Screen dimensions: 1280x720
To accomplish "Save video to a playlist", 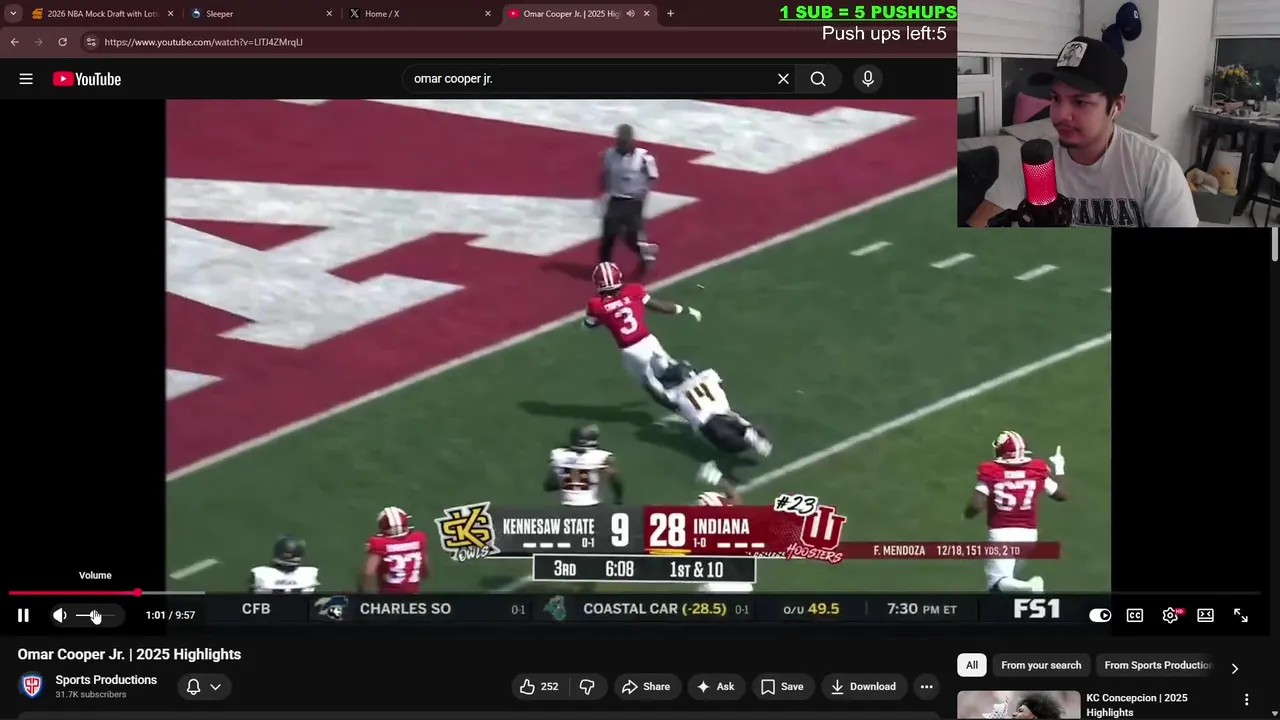I will tap(782, 686).
